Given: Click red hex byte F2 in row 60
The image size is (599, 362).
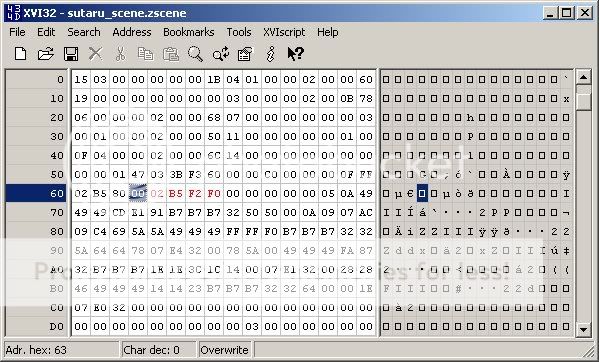Looking at the screenshot, I should (195, 193).
